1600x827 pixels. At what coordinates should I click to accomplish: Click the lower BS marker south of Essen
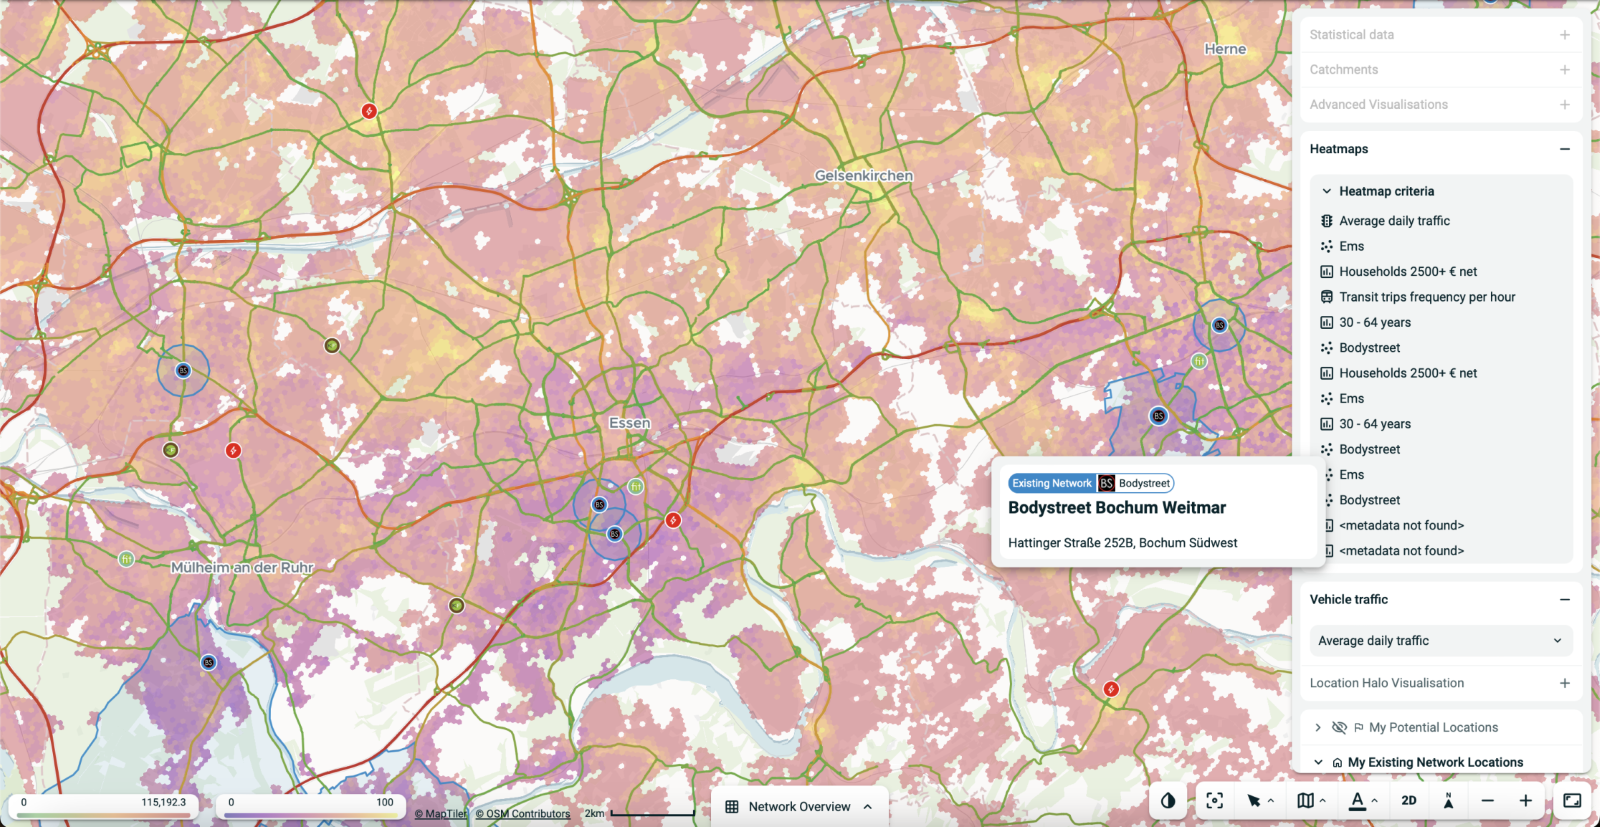tap(615, 534)
